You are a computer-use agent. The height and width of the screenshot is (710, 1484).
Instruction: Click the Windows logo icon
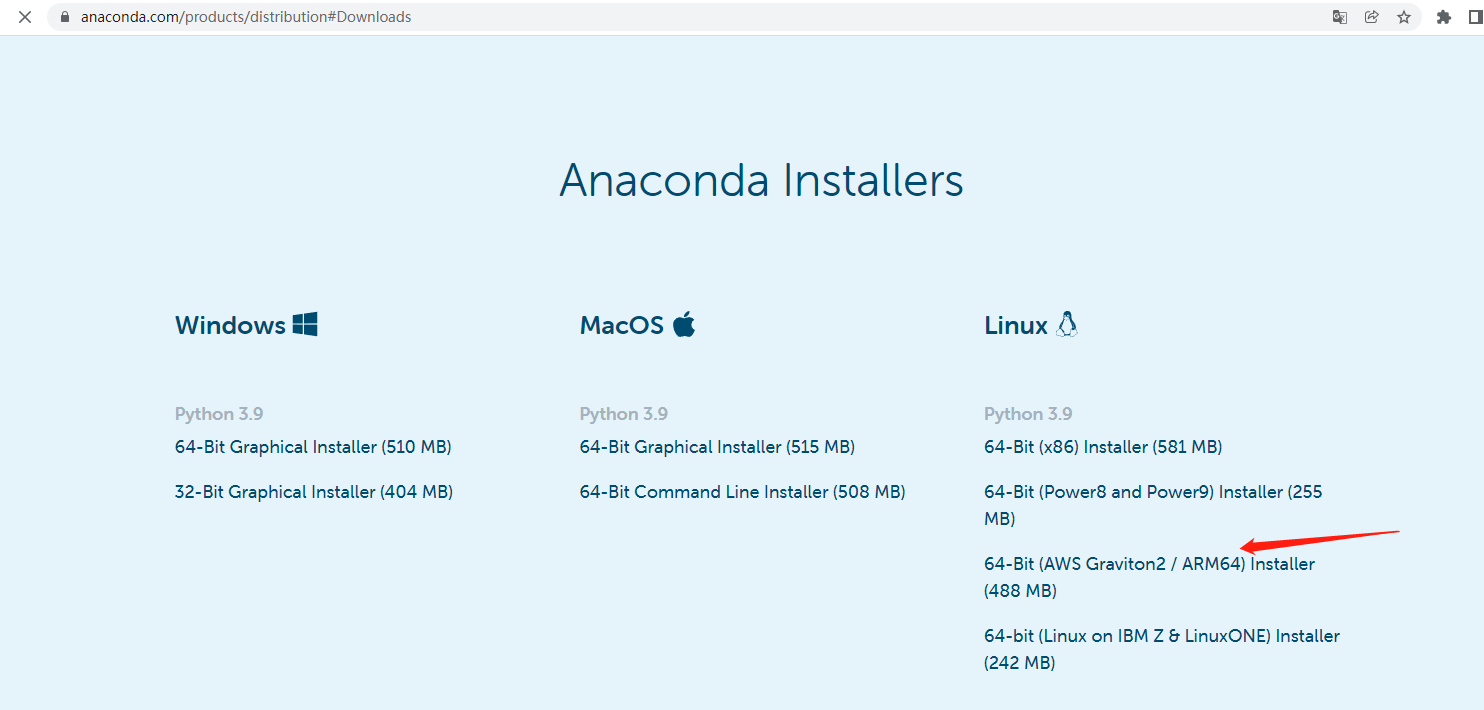305,324
